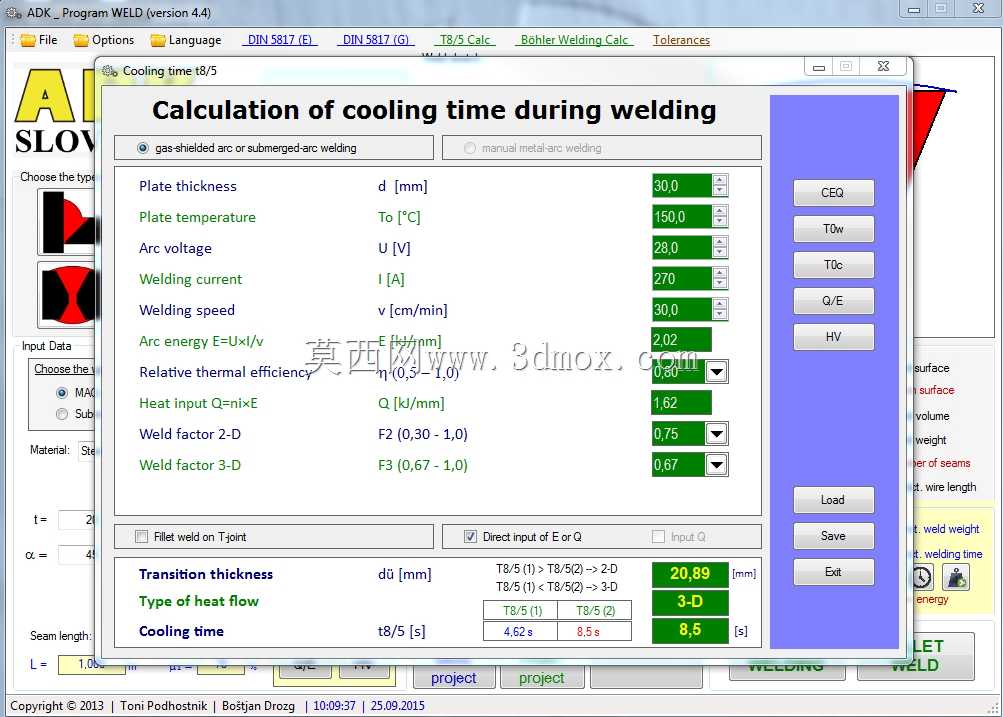1003x717 pixels.
Task: Select the red-black weld type thumbnail
Action: coord(69,222)
